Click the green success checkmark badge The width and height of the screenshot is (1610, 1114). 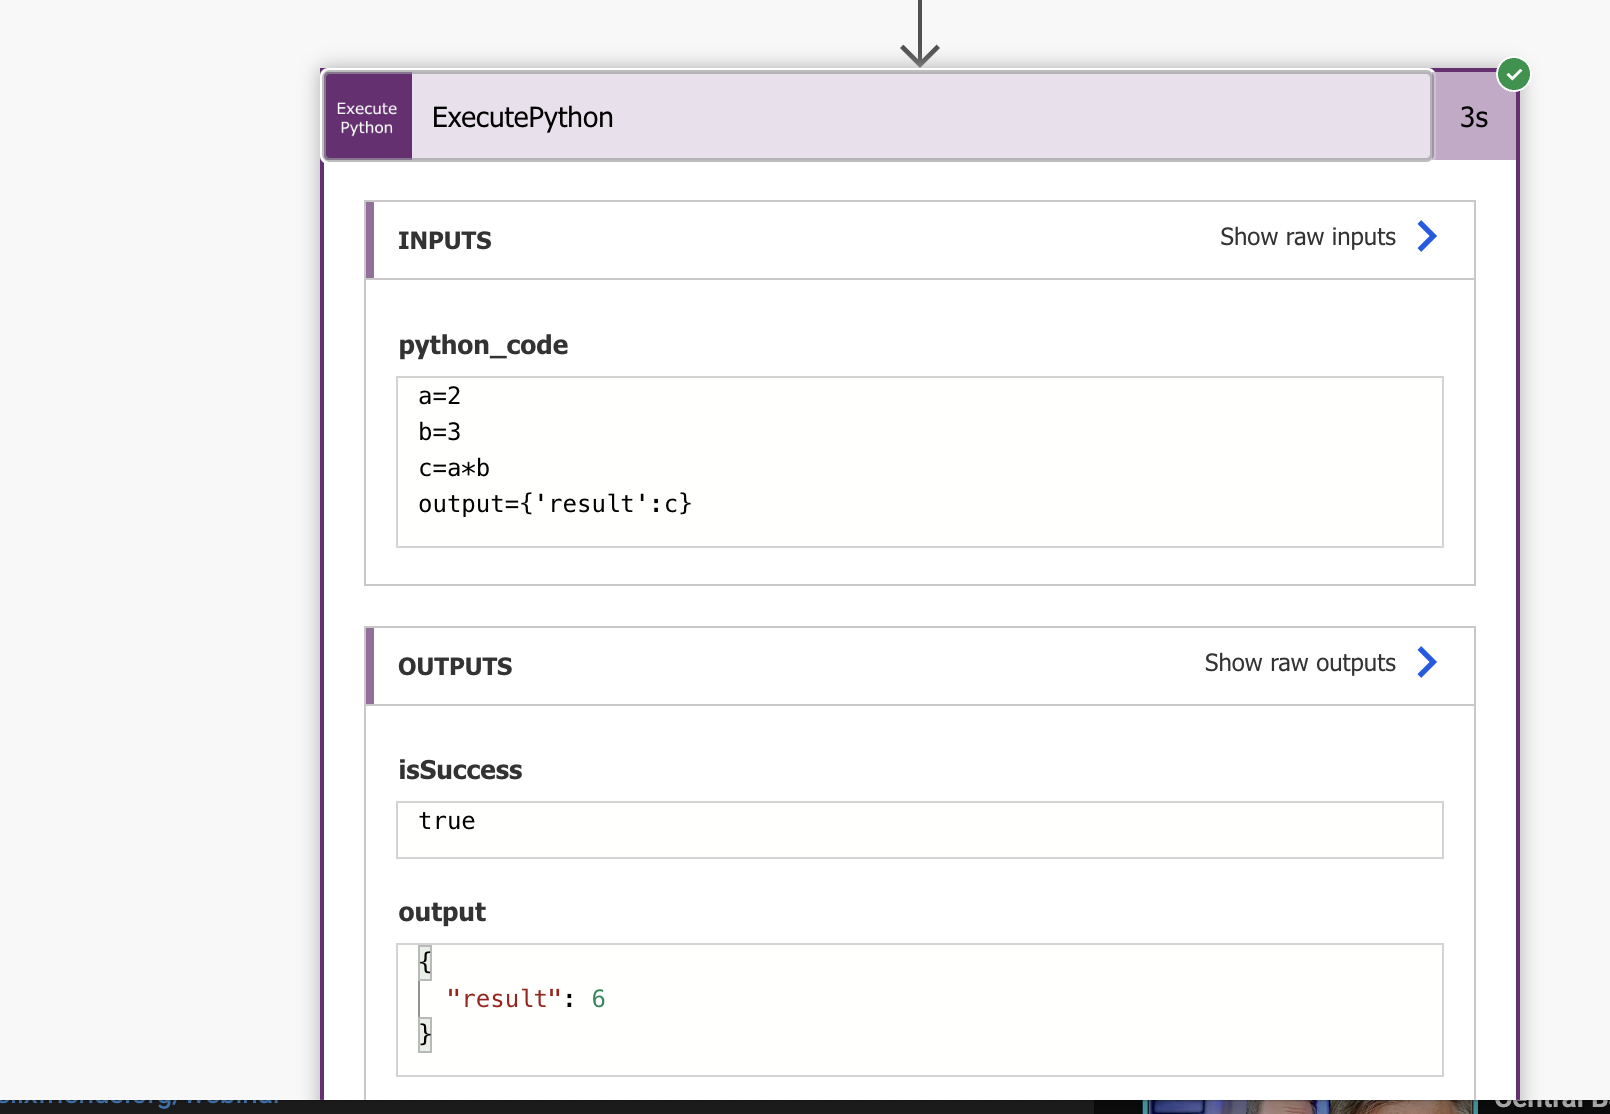pyautogui.click(x=1513, y=74)
